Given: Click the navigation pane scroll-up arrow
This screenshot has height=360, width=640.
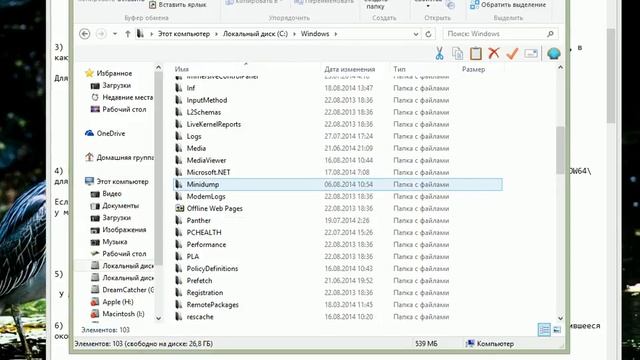Looking at the screenshot, I should [158, 67].
